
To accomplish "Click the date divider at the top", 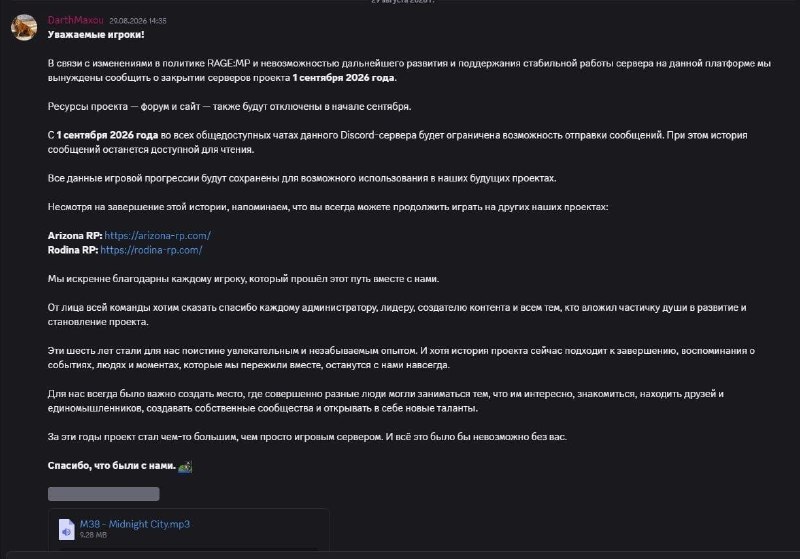I will (403, 2).
